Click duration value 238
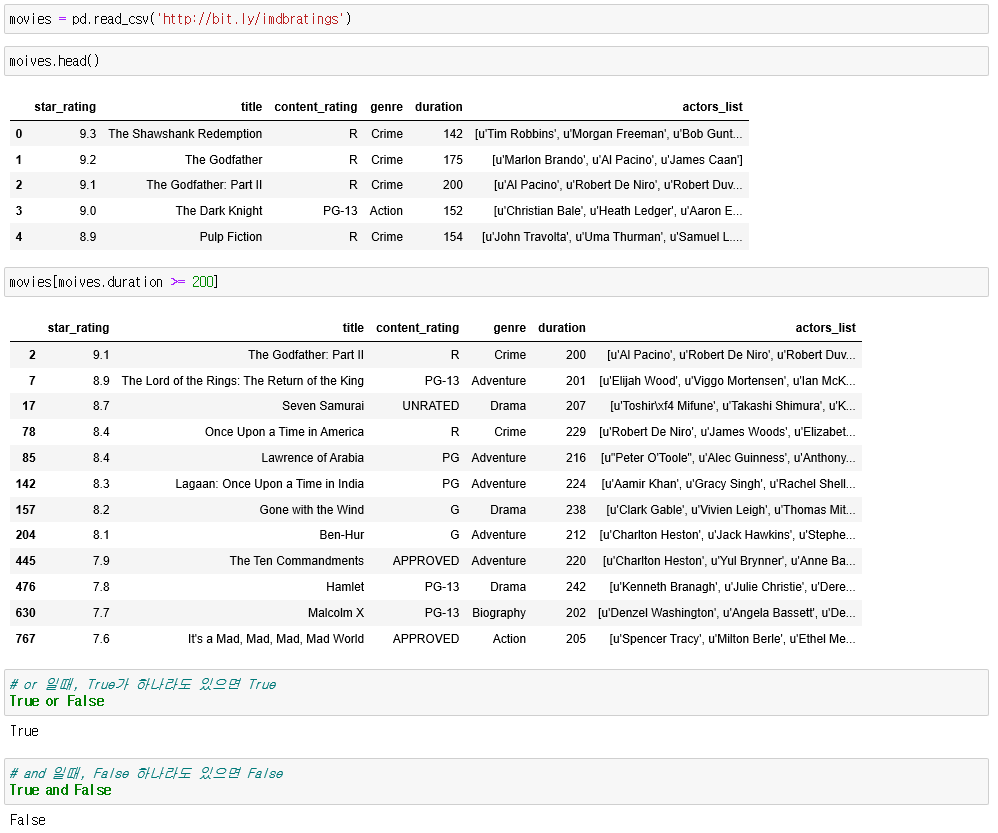998x833 pixels. click(x=576, y=510)
